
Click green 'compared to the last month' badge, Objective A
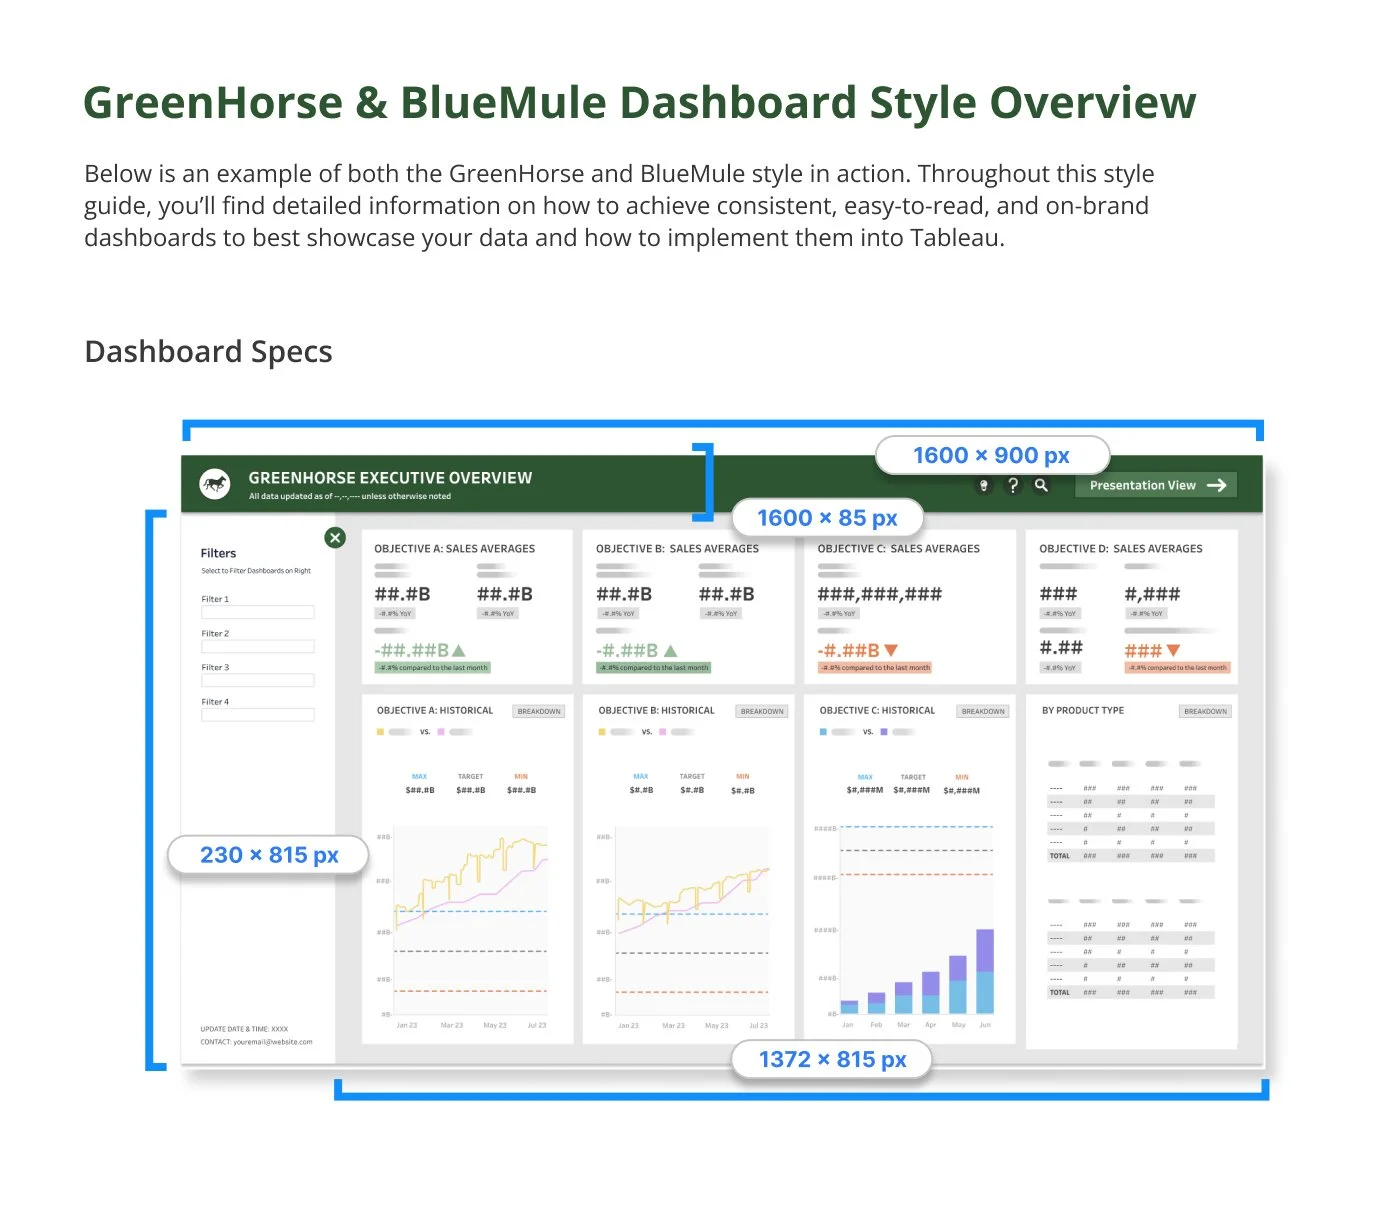433,668
